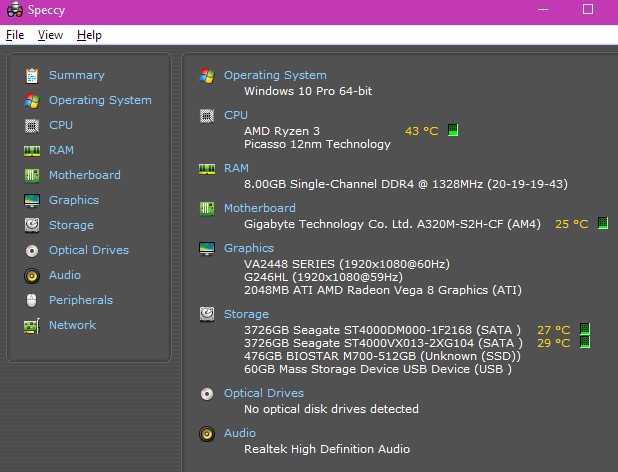
Task: Select Operating System in the left sidebar
Action: (x=100, y=100)
